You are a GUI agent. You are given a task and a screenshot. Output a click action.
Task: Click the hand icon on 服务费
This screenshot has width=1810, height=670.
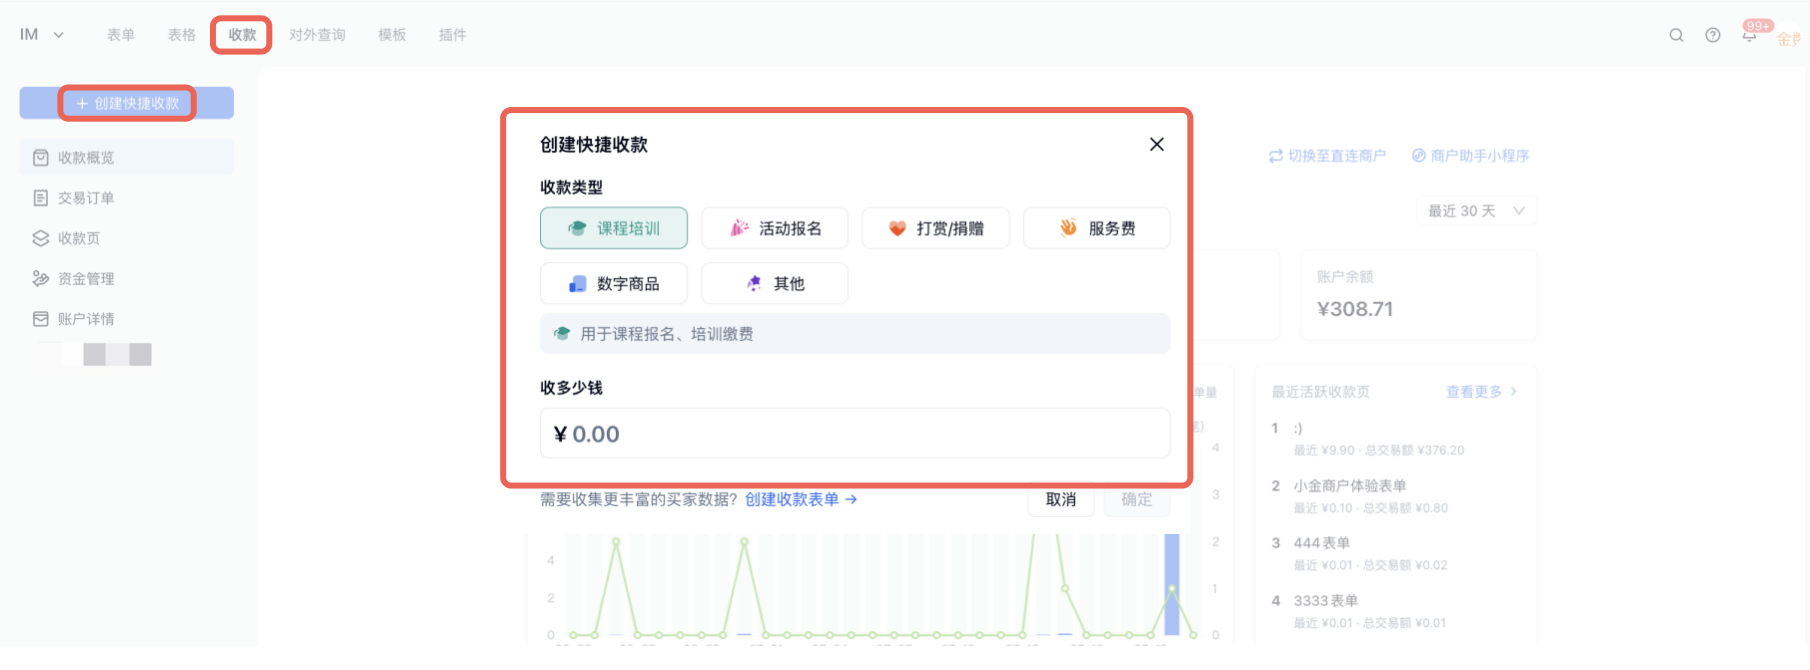pos(1069,228)
